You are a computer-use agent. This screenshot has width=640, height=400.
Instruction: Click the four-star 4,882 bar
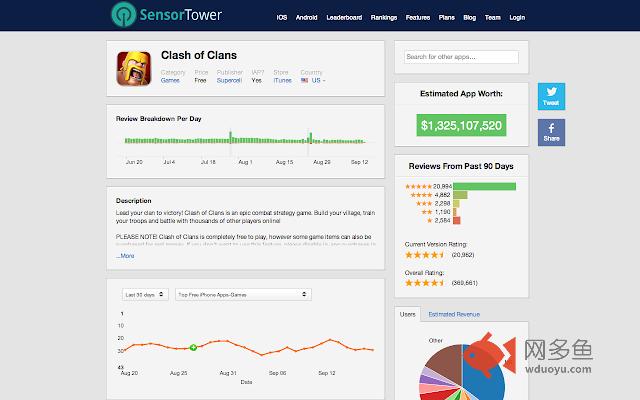click(x=460, y=195)
